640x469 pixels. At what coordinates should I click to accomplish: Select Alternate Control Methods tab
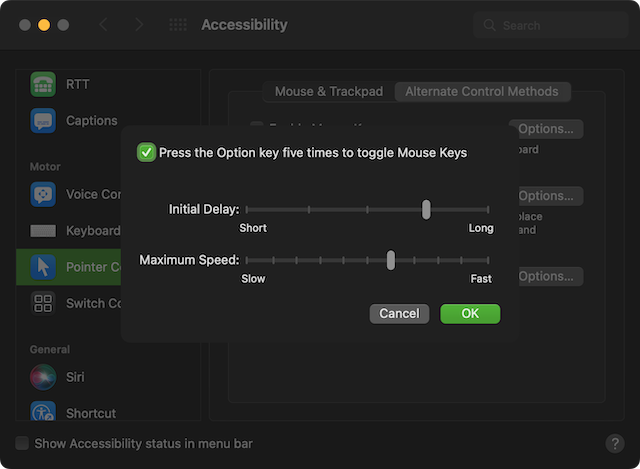pyautogui.click(x=482, y=92)
